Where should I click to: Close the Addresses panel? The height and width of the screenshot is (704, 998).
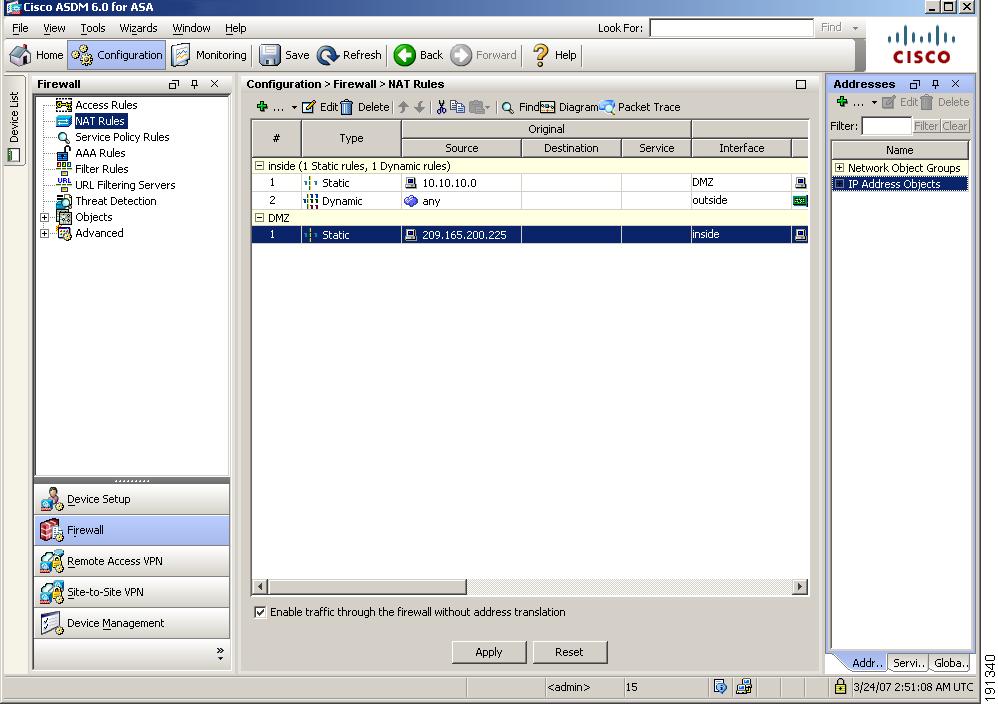coord(955,84)
